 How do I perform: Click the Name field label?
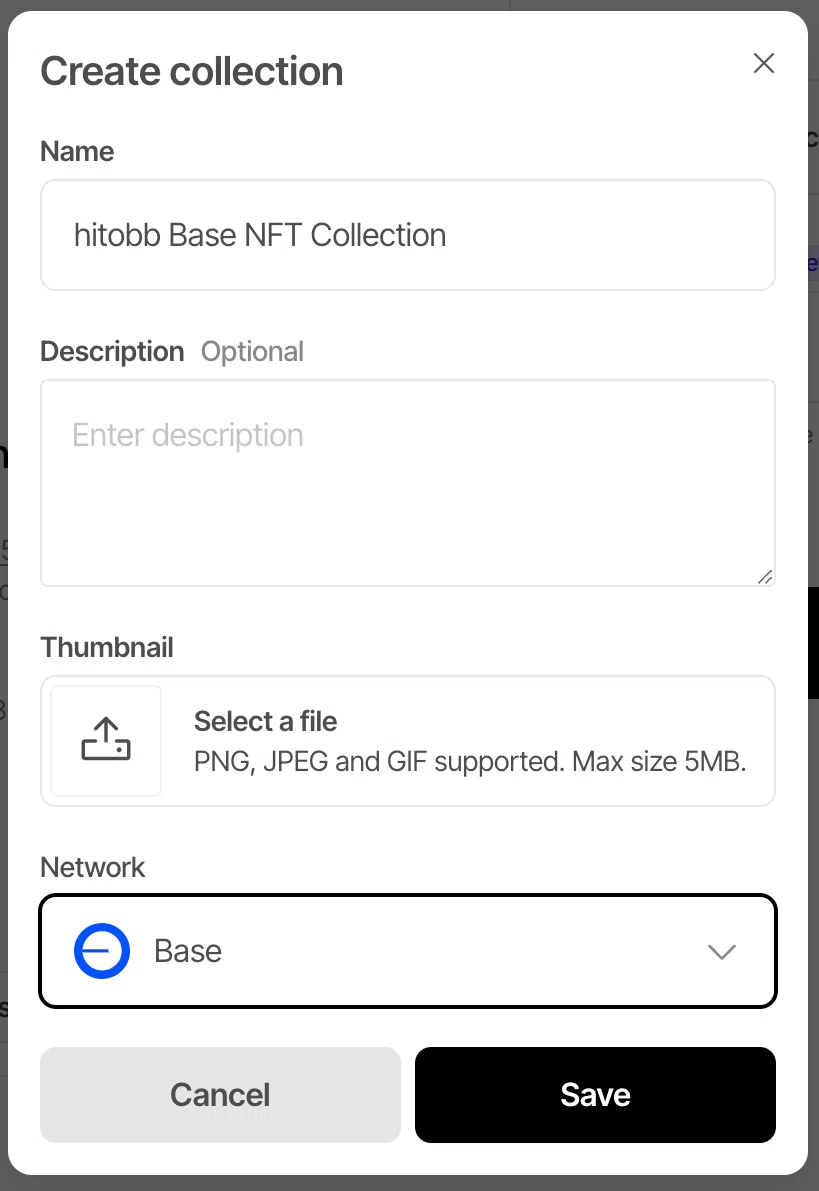coord(77,151)
